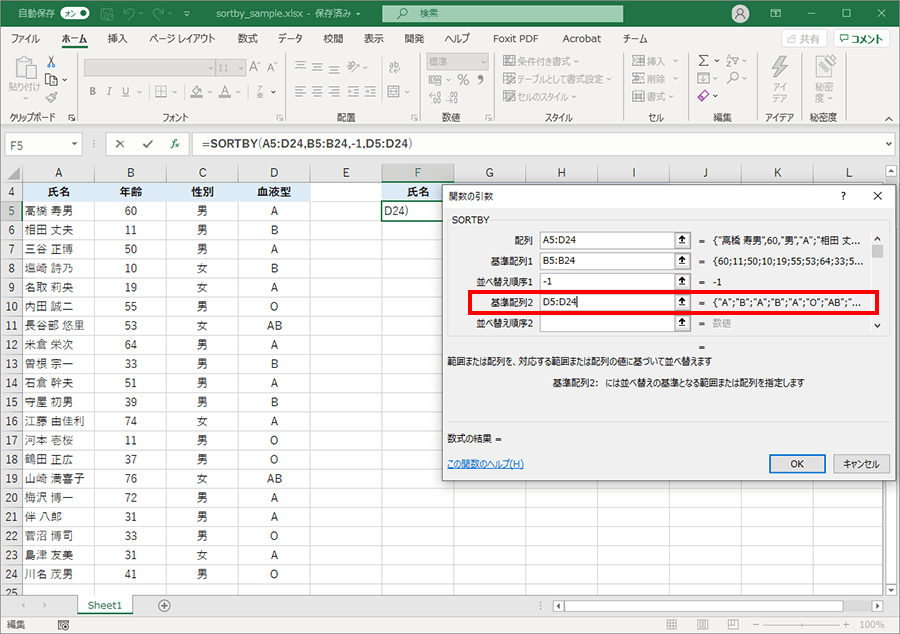Image resolution: width=900 pixels, height=634 pixels.
Task: Click the copy icon
Action: coord(51,79)
